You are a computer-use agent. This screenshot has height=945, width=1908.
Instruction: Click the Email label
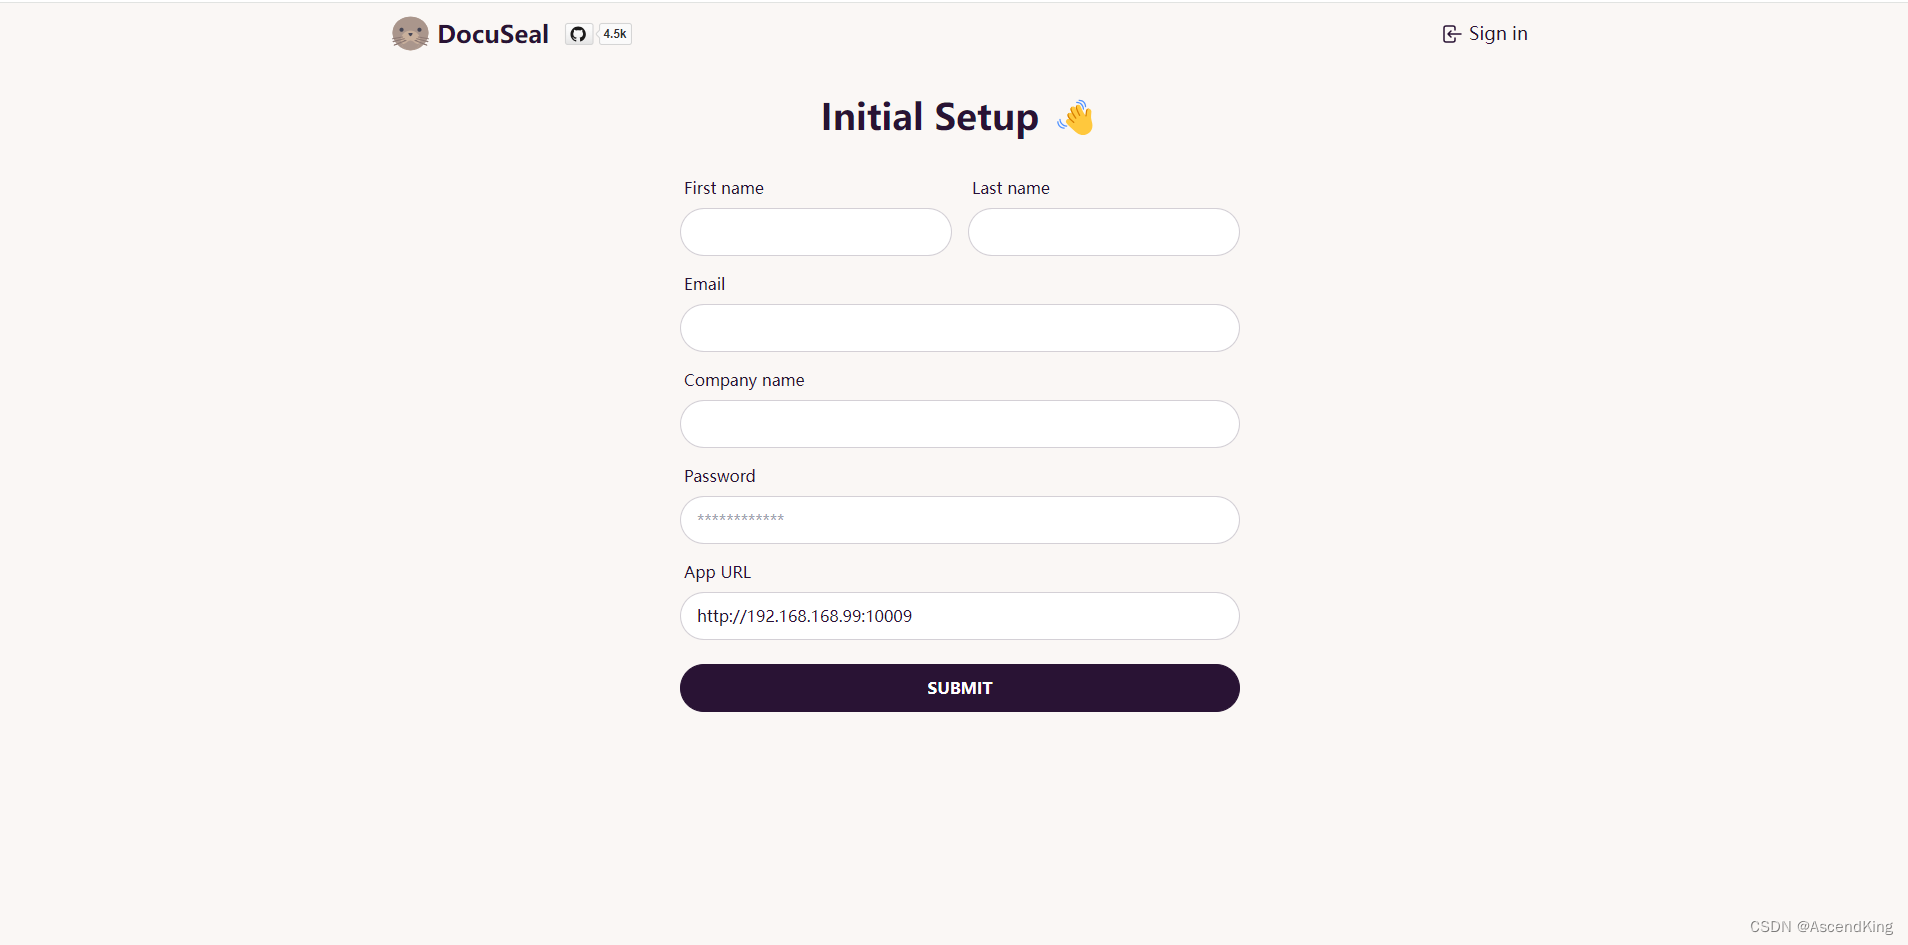click(704, 284)
